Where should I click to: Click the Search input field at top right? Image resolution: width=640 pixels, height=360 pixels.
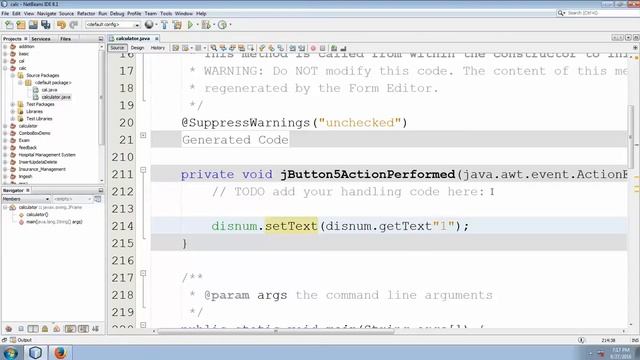[602, 13]
